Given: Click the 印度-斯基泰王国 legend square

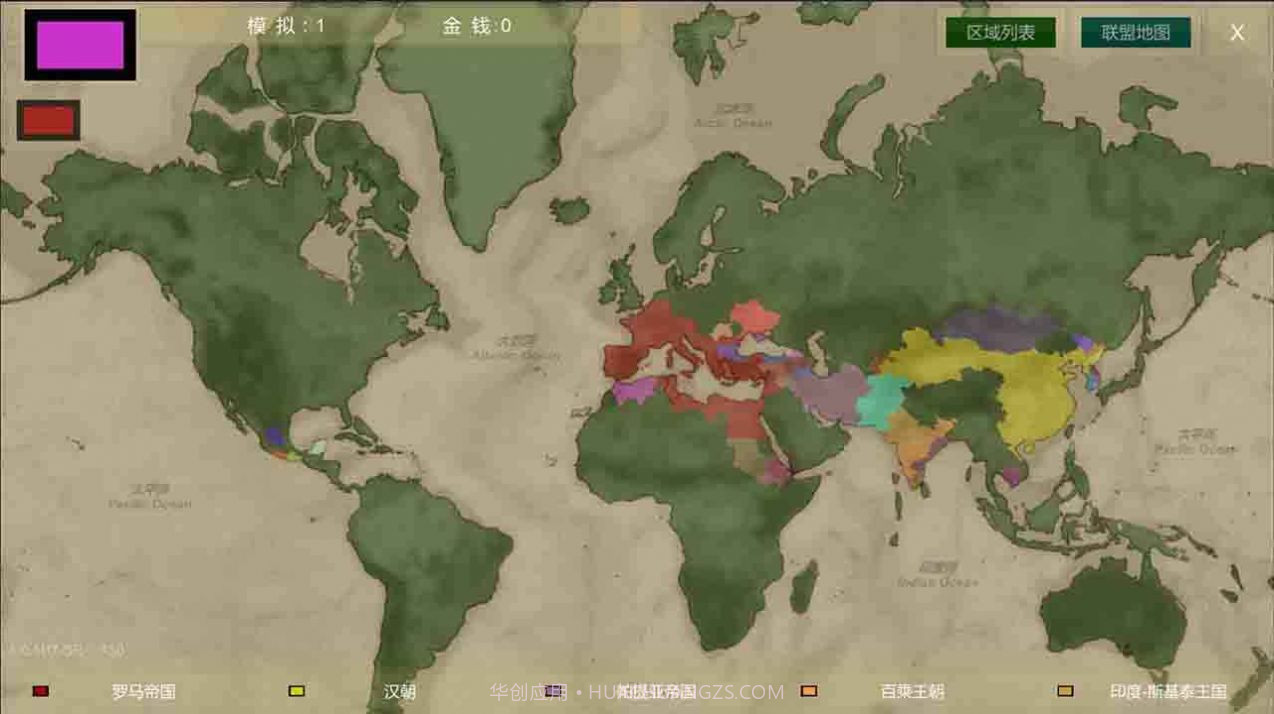Looking at the screenshot, I should point(1064,691).
